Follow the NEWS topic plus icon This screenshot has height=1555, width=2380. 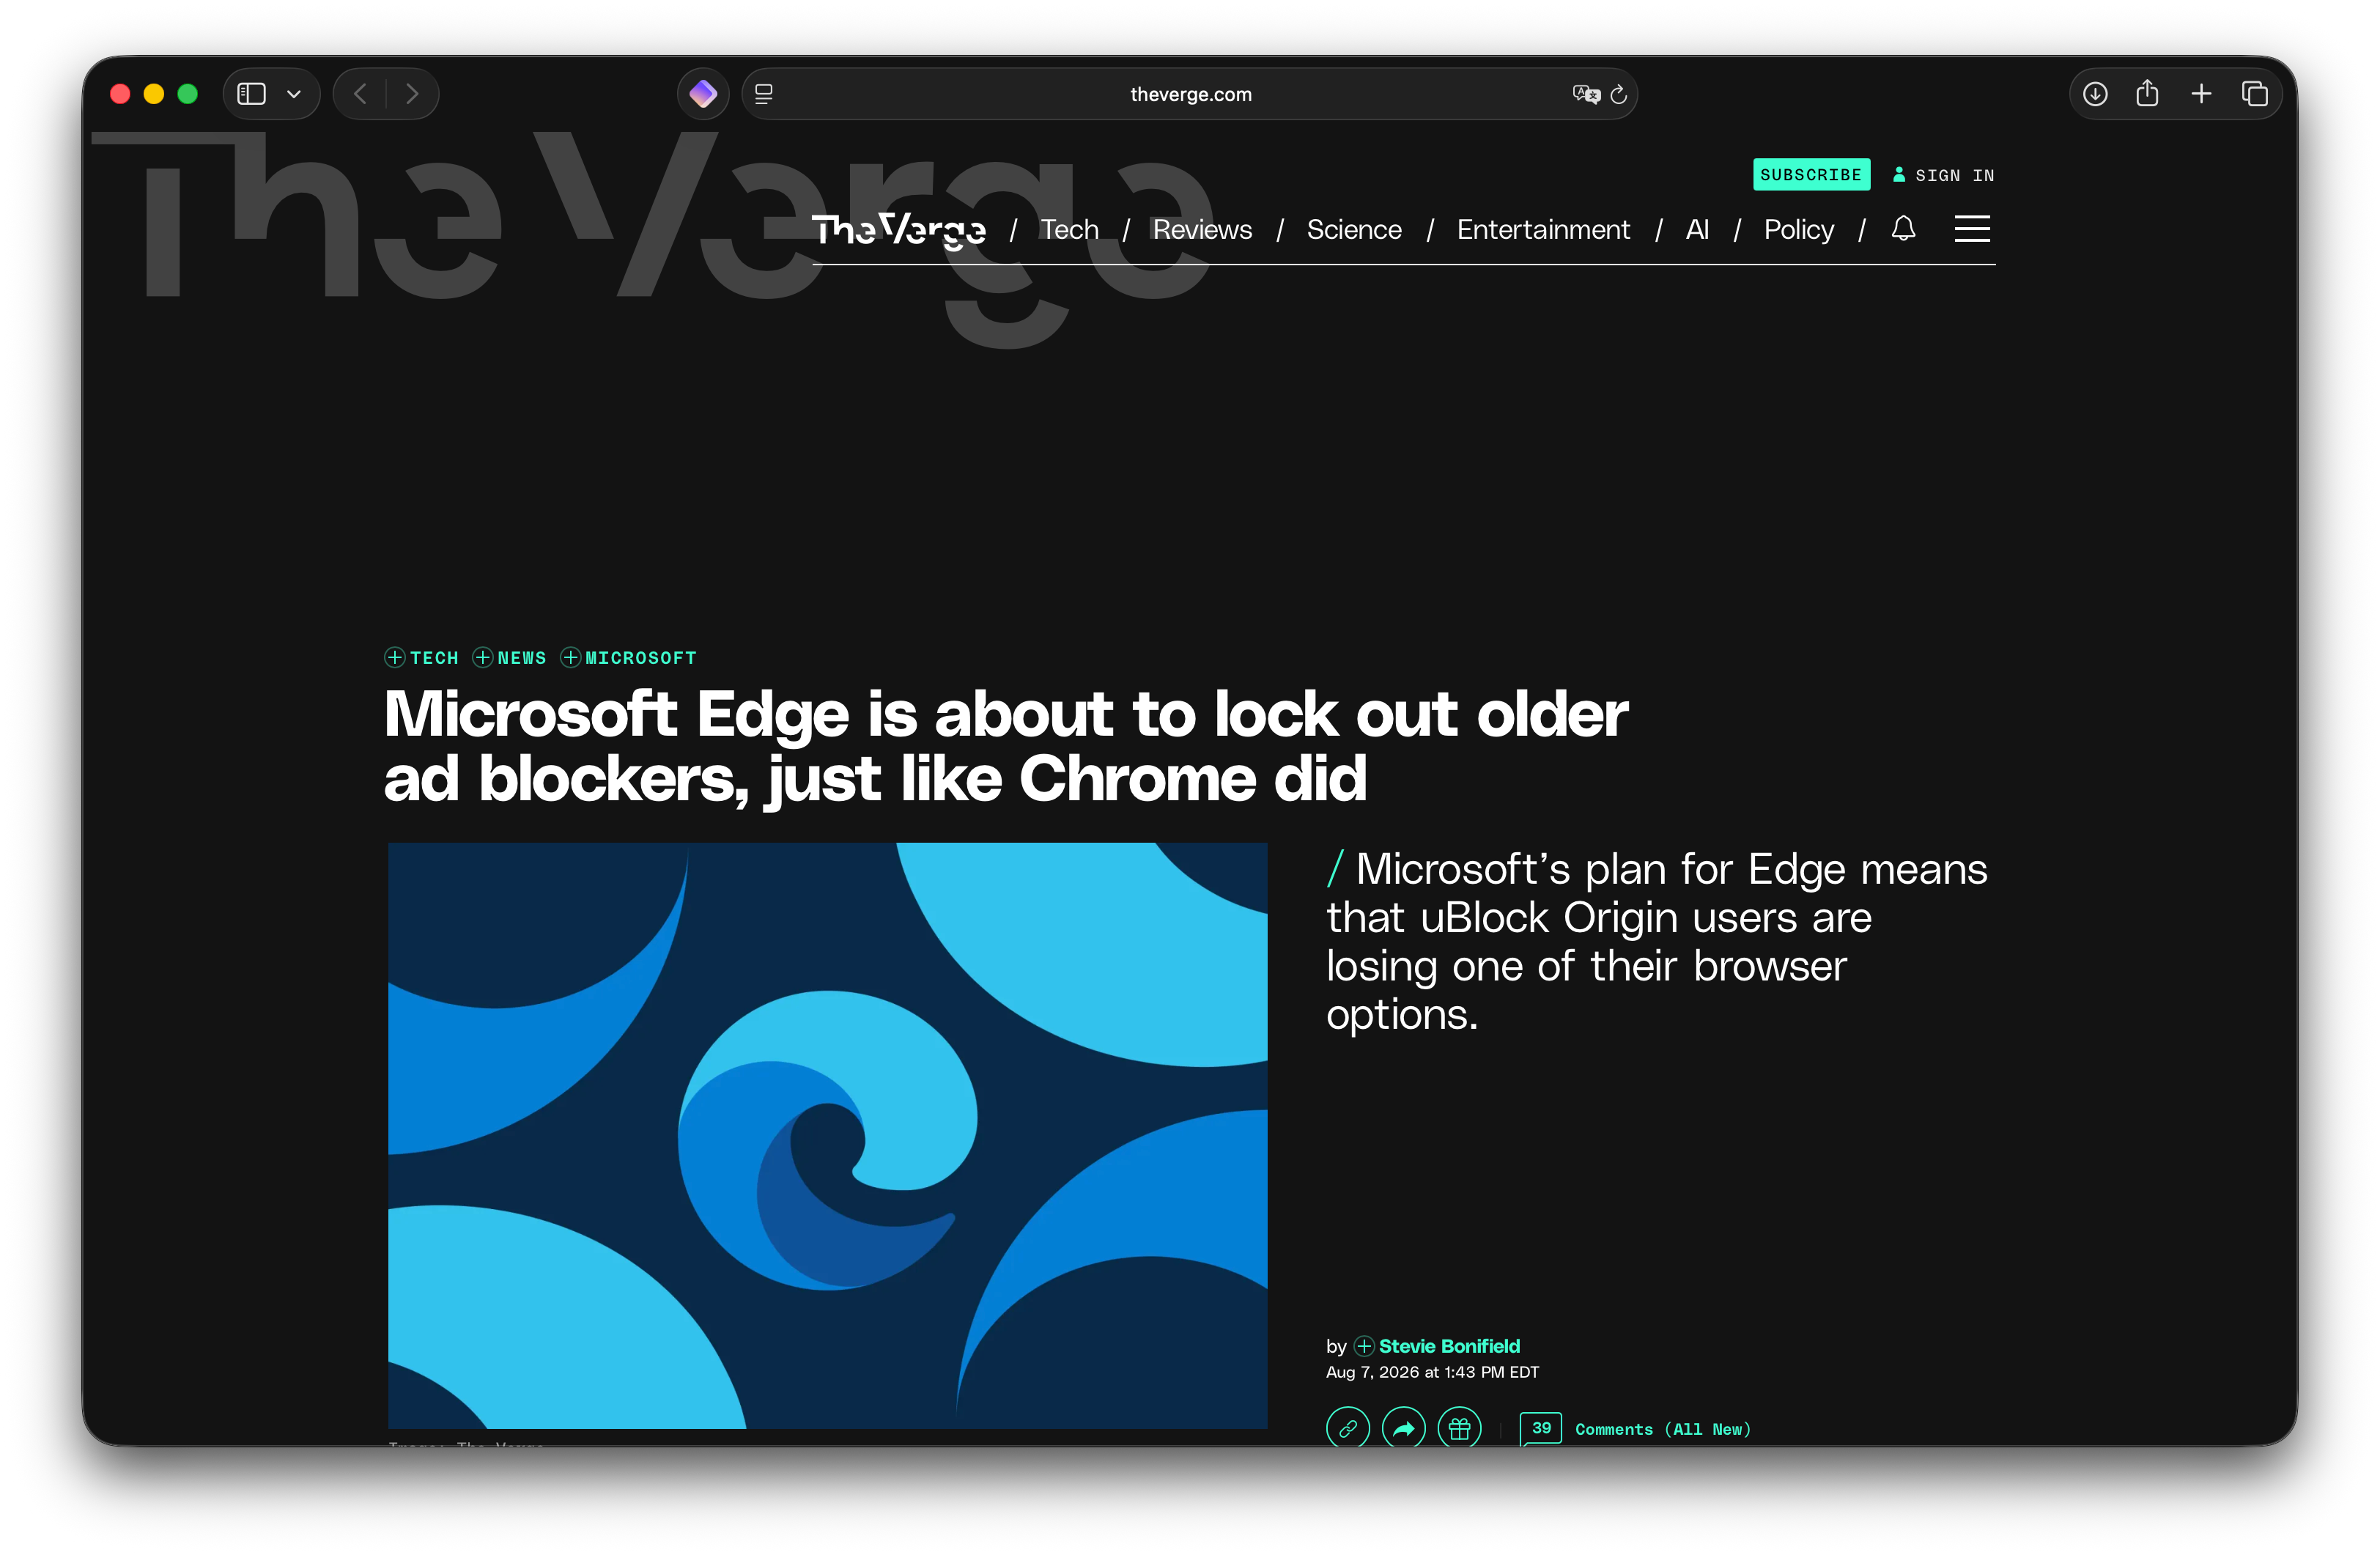point(483,657)
